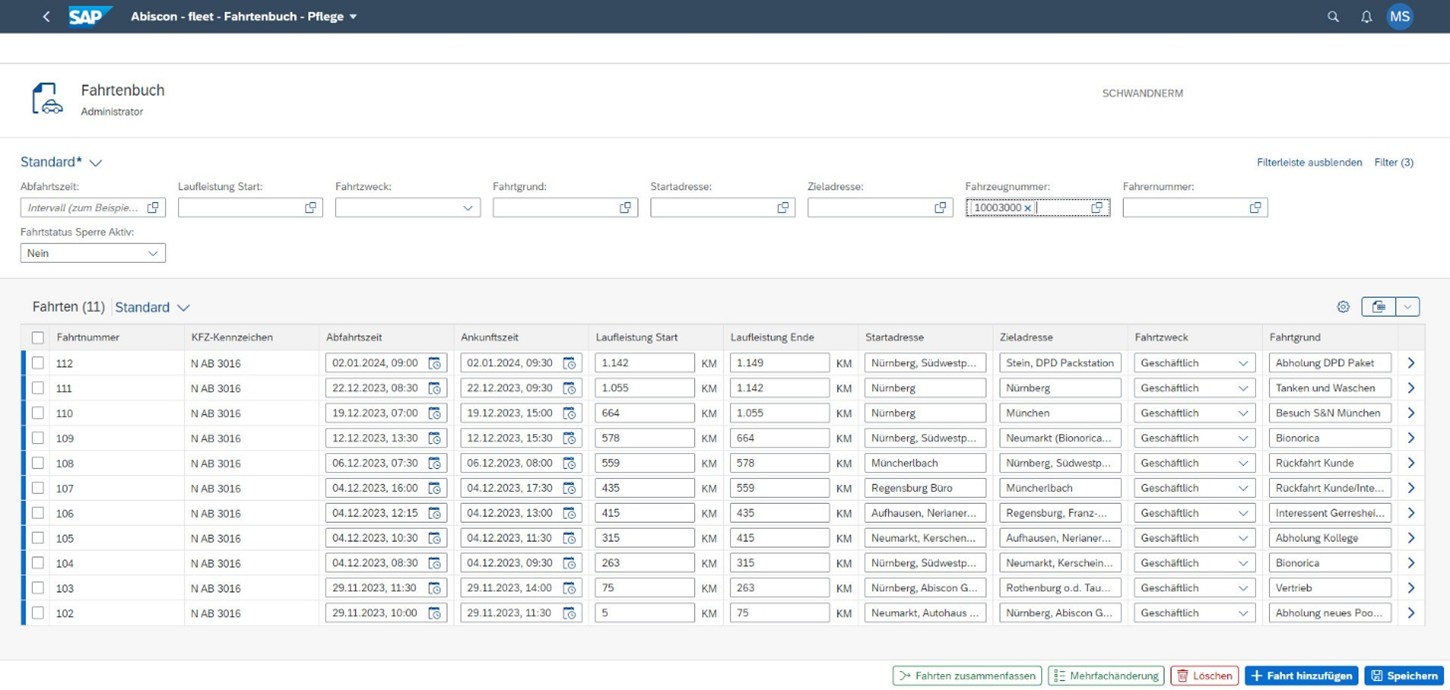Open value help for Fahrzeugnummer filter
1450x690 pixels.
tap(1097, 208)
